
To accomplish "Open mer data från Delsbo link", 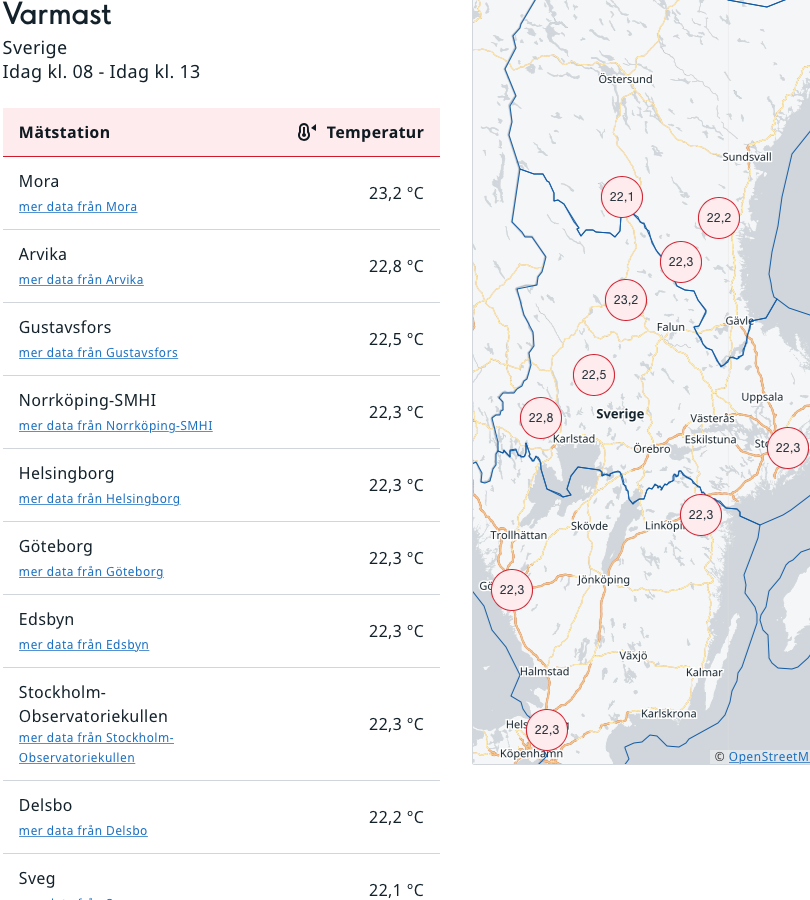I will [83, 831].
